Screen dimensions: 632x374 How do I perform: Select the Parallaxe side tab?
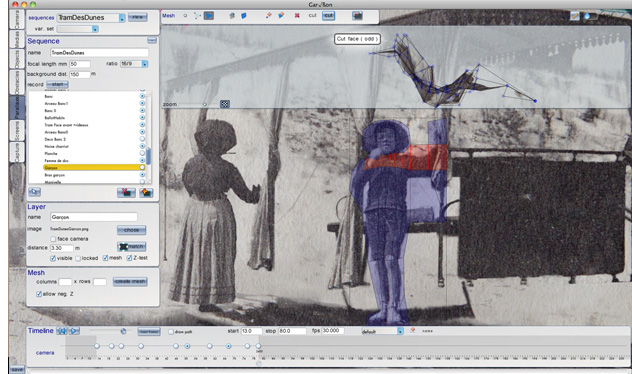[x=17, y=108]
